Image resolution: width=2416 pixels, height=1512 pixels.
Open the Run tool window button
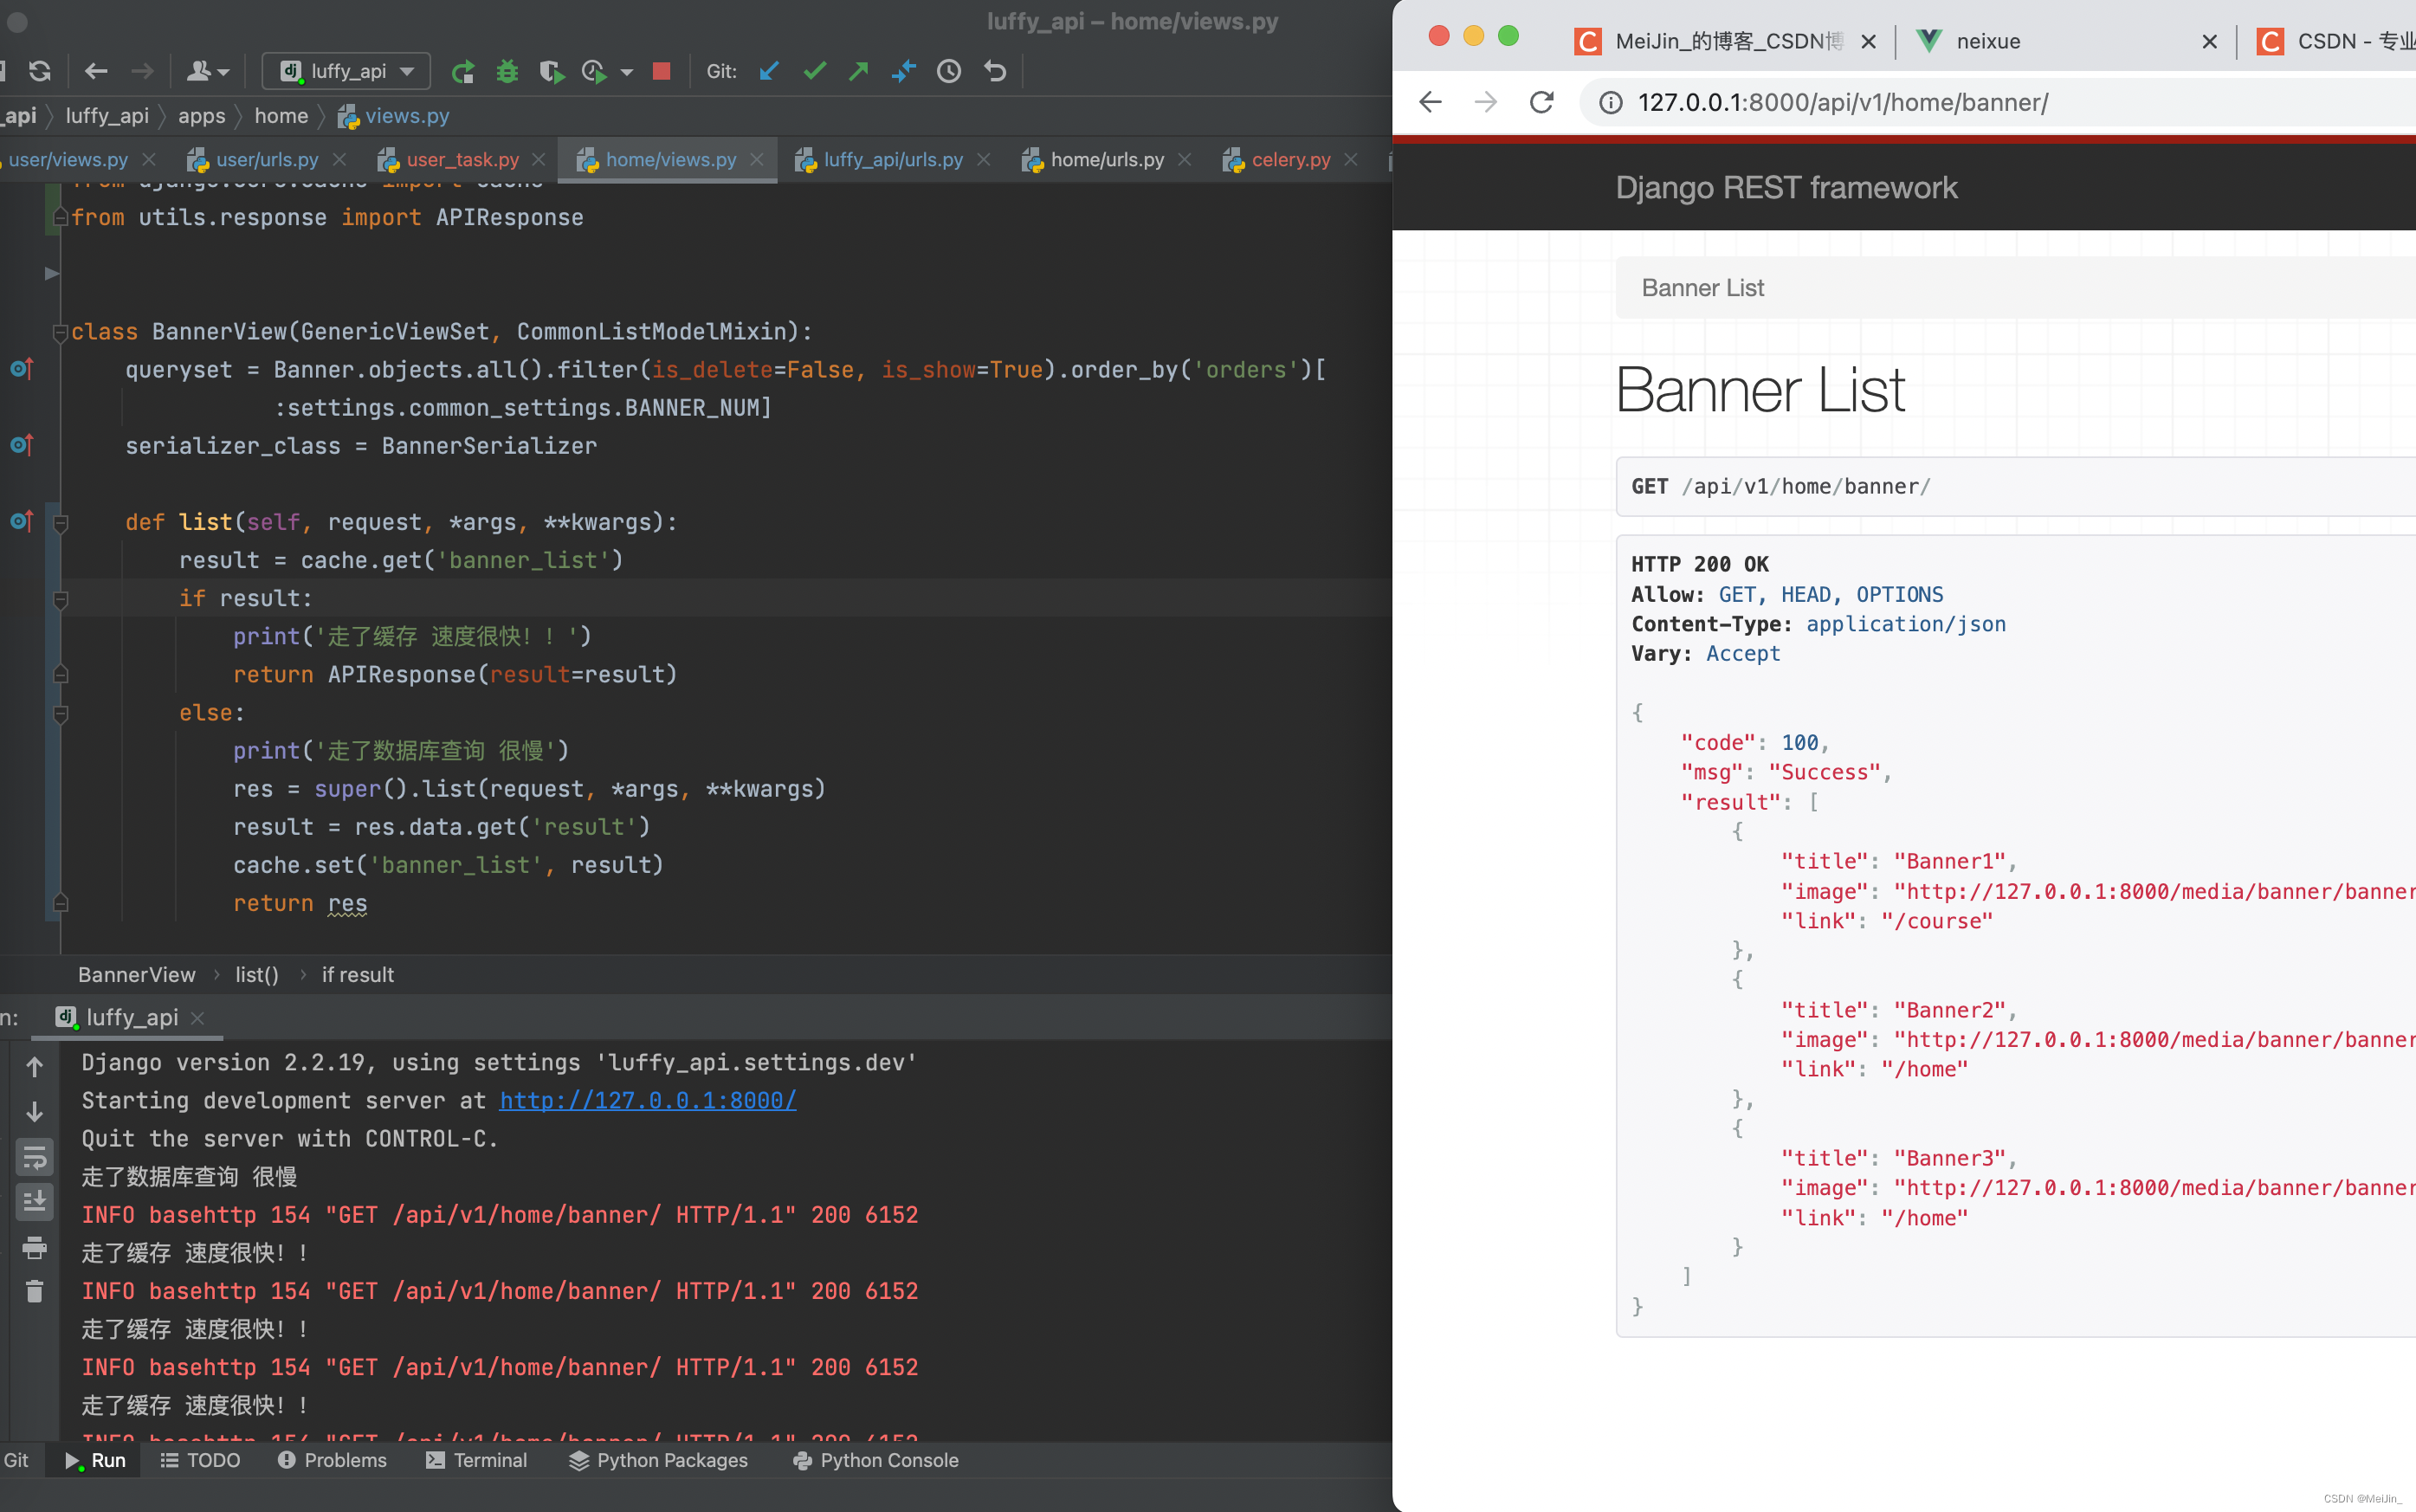pyautogui.click(x=95, y=1460)
